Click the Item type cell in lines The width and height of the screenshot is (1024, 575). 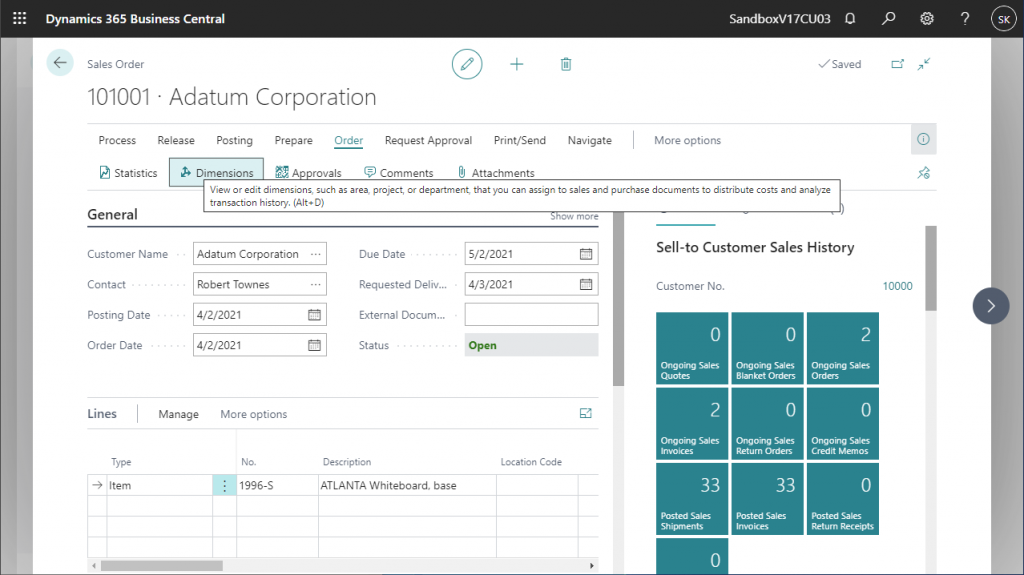[159, 485]
